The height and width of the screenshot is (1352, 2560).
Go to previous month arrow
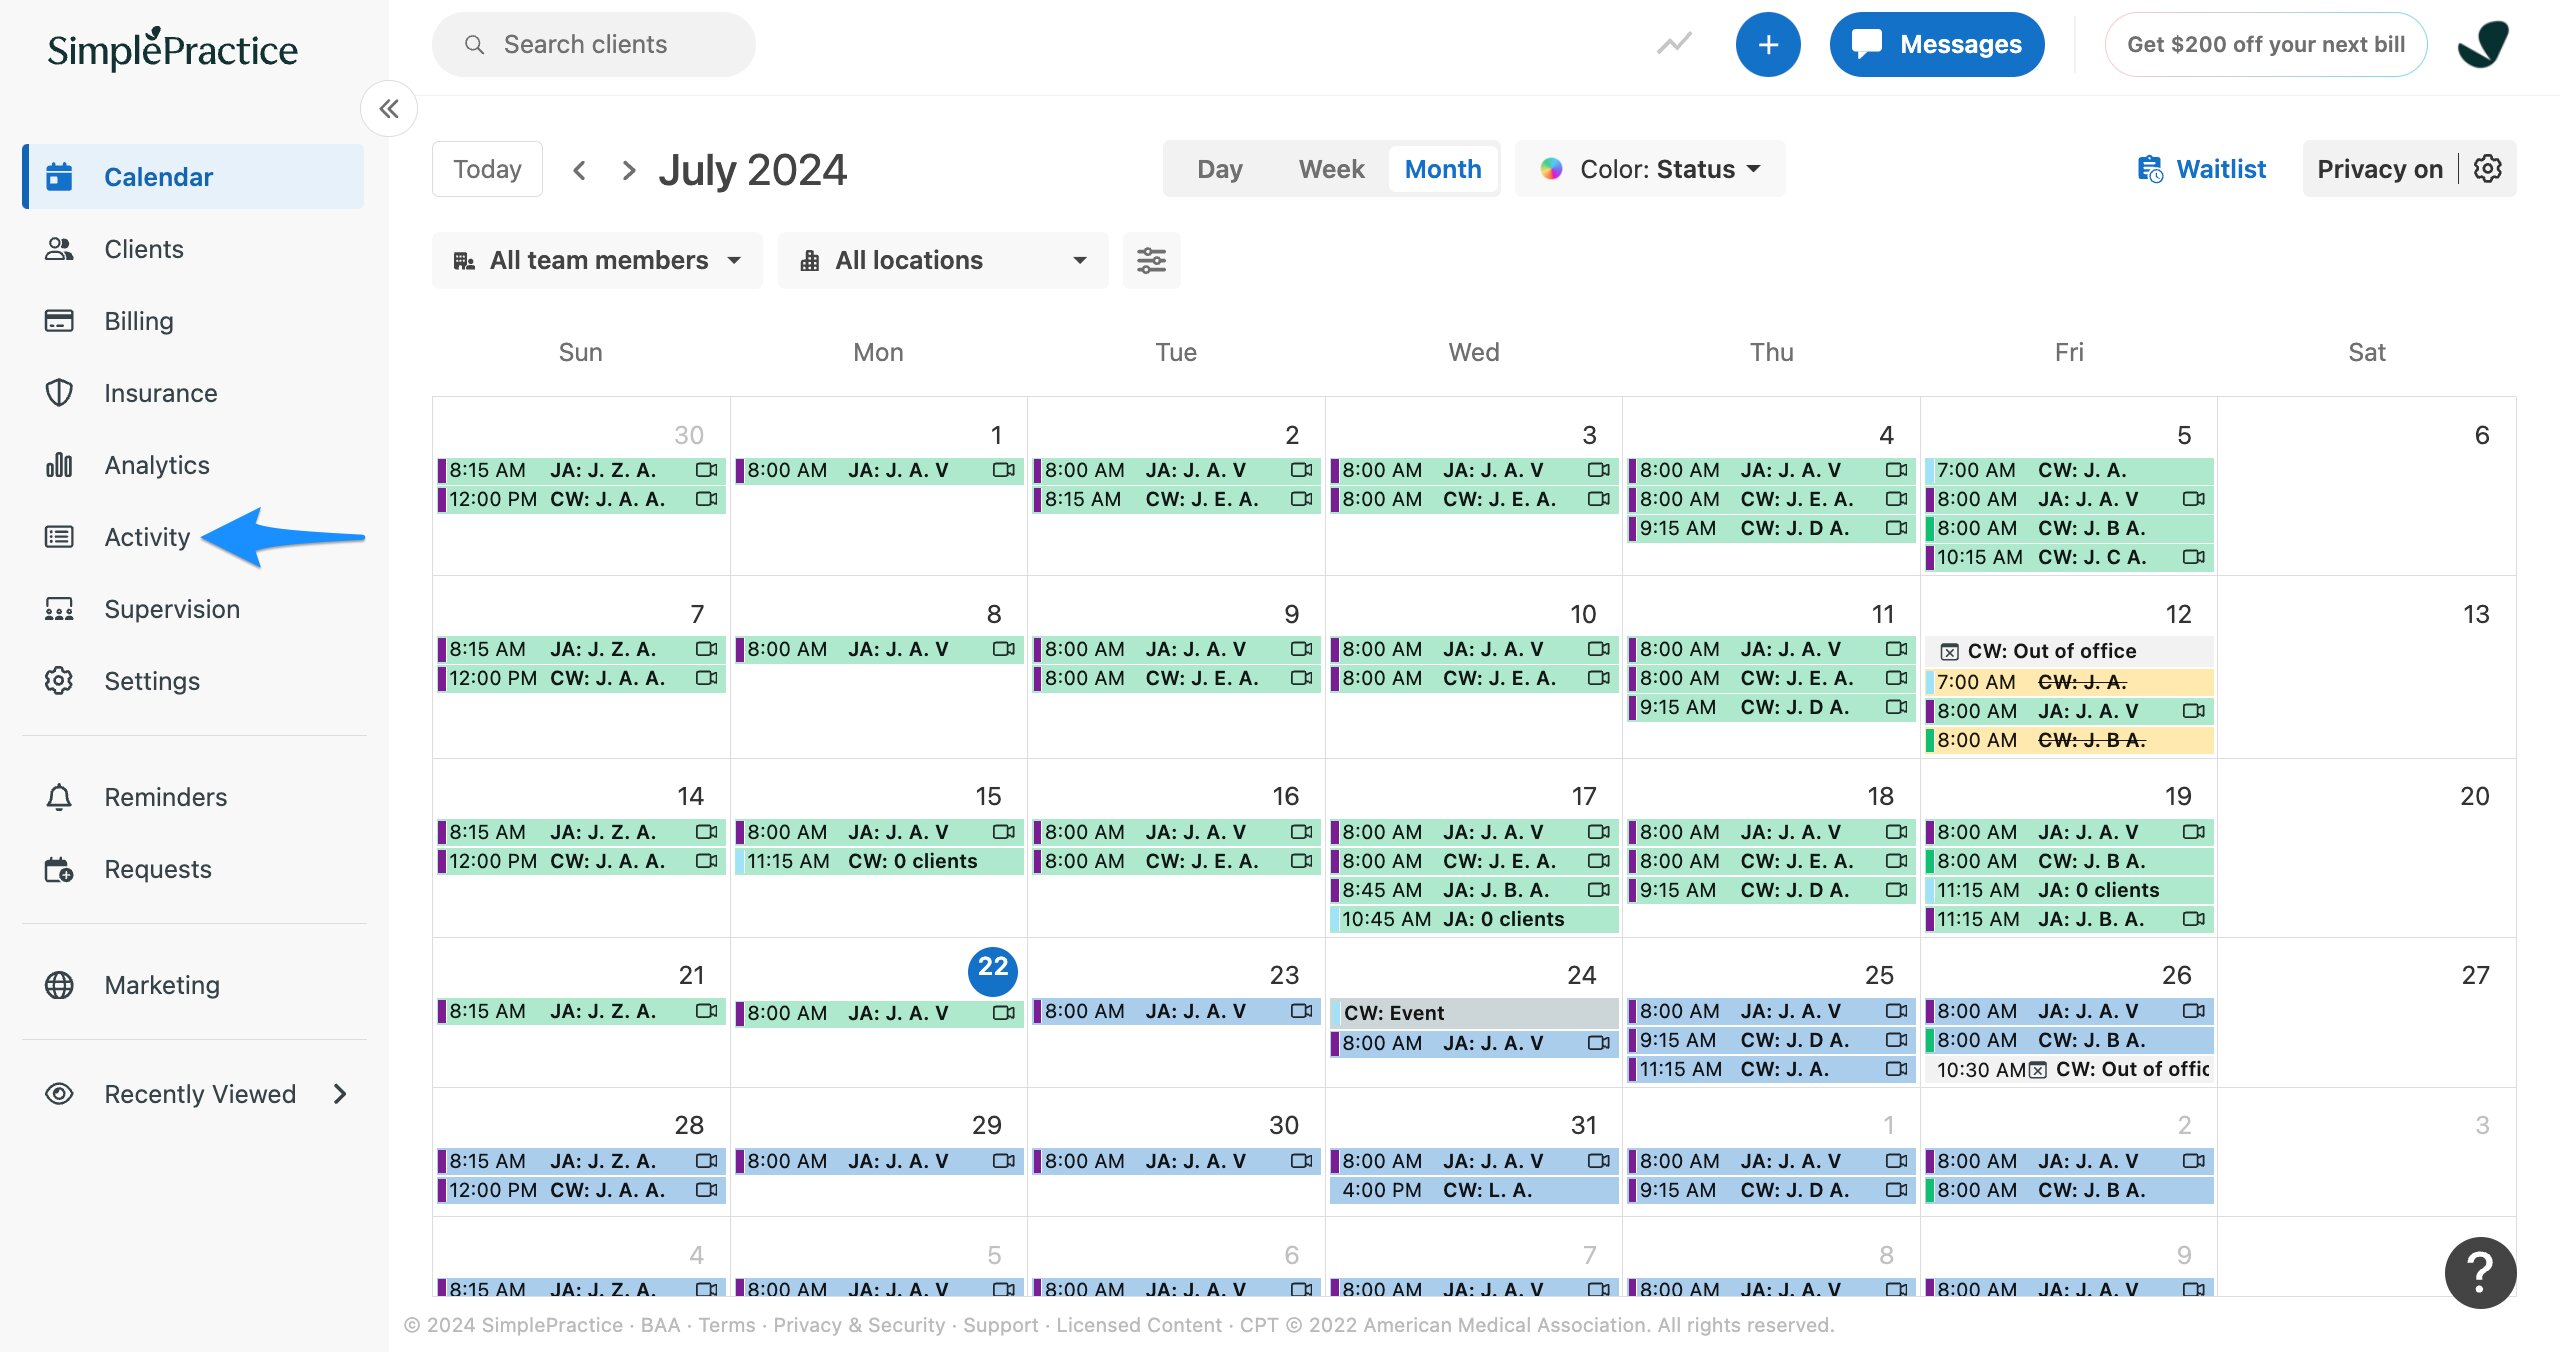579,170
